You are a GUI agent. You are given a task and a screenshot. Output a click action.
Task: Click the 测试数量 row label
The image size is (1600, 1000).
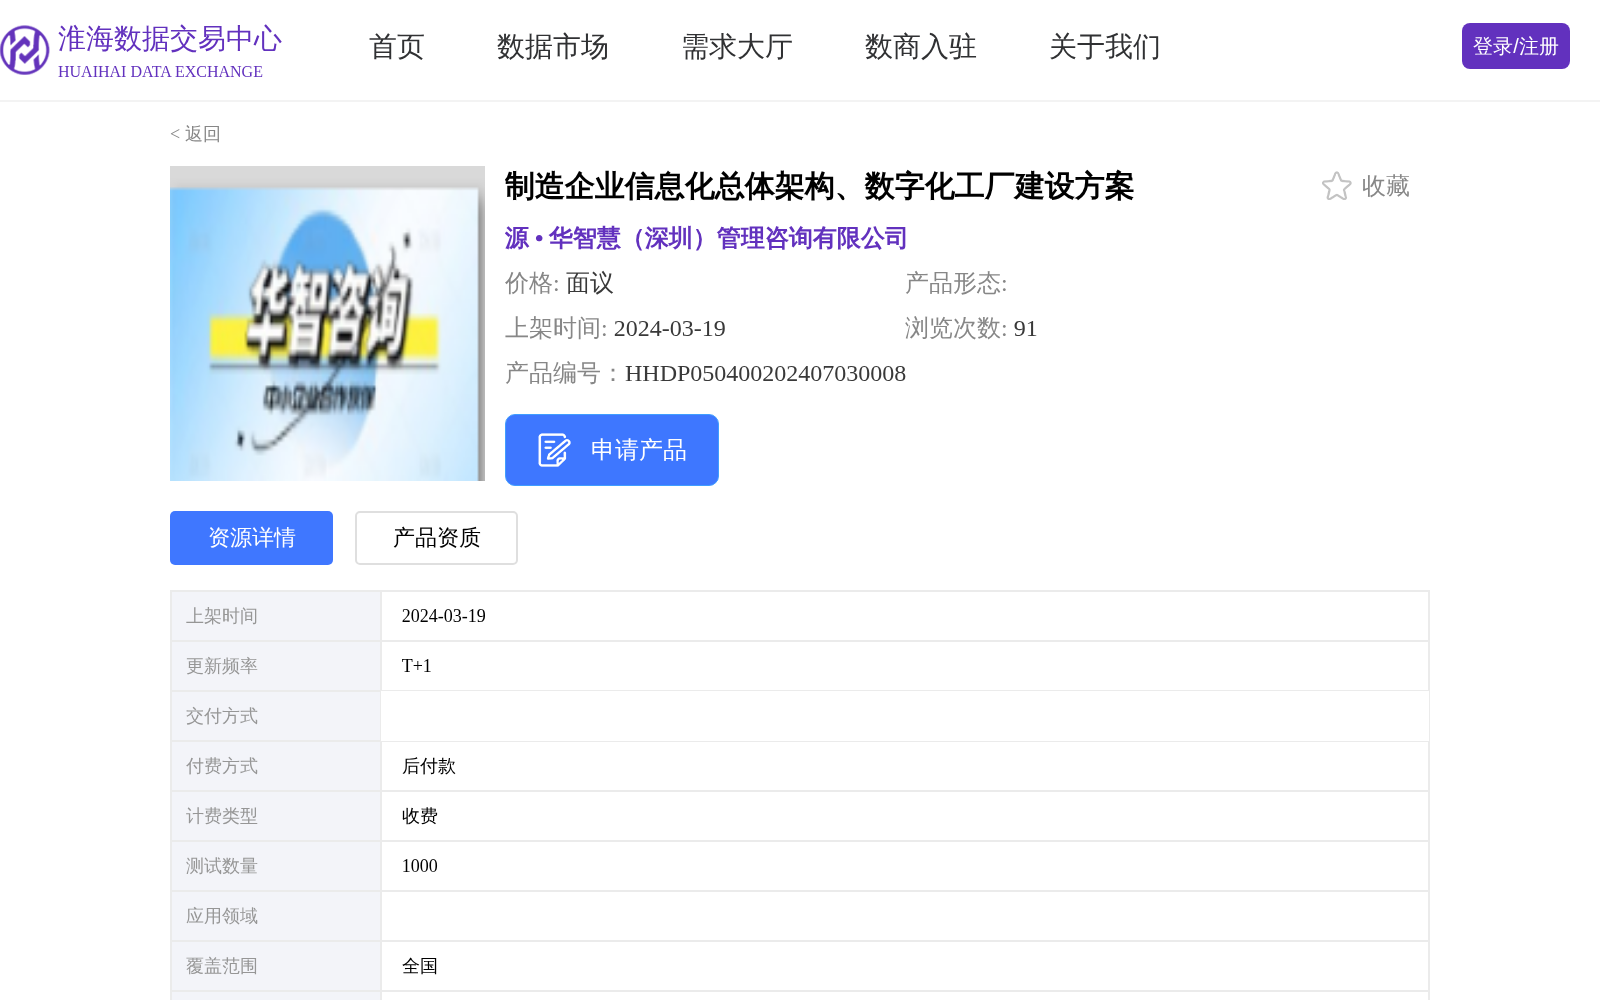(x=275, y=866)
